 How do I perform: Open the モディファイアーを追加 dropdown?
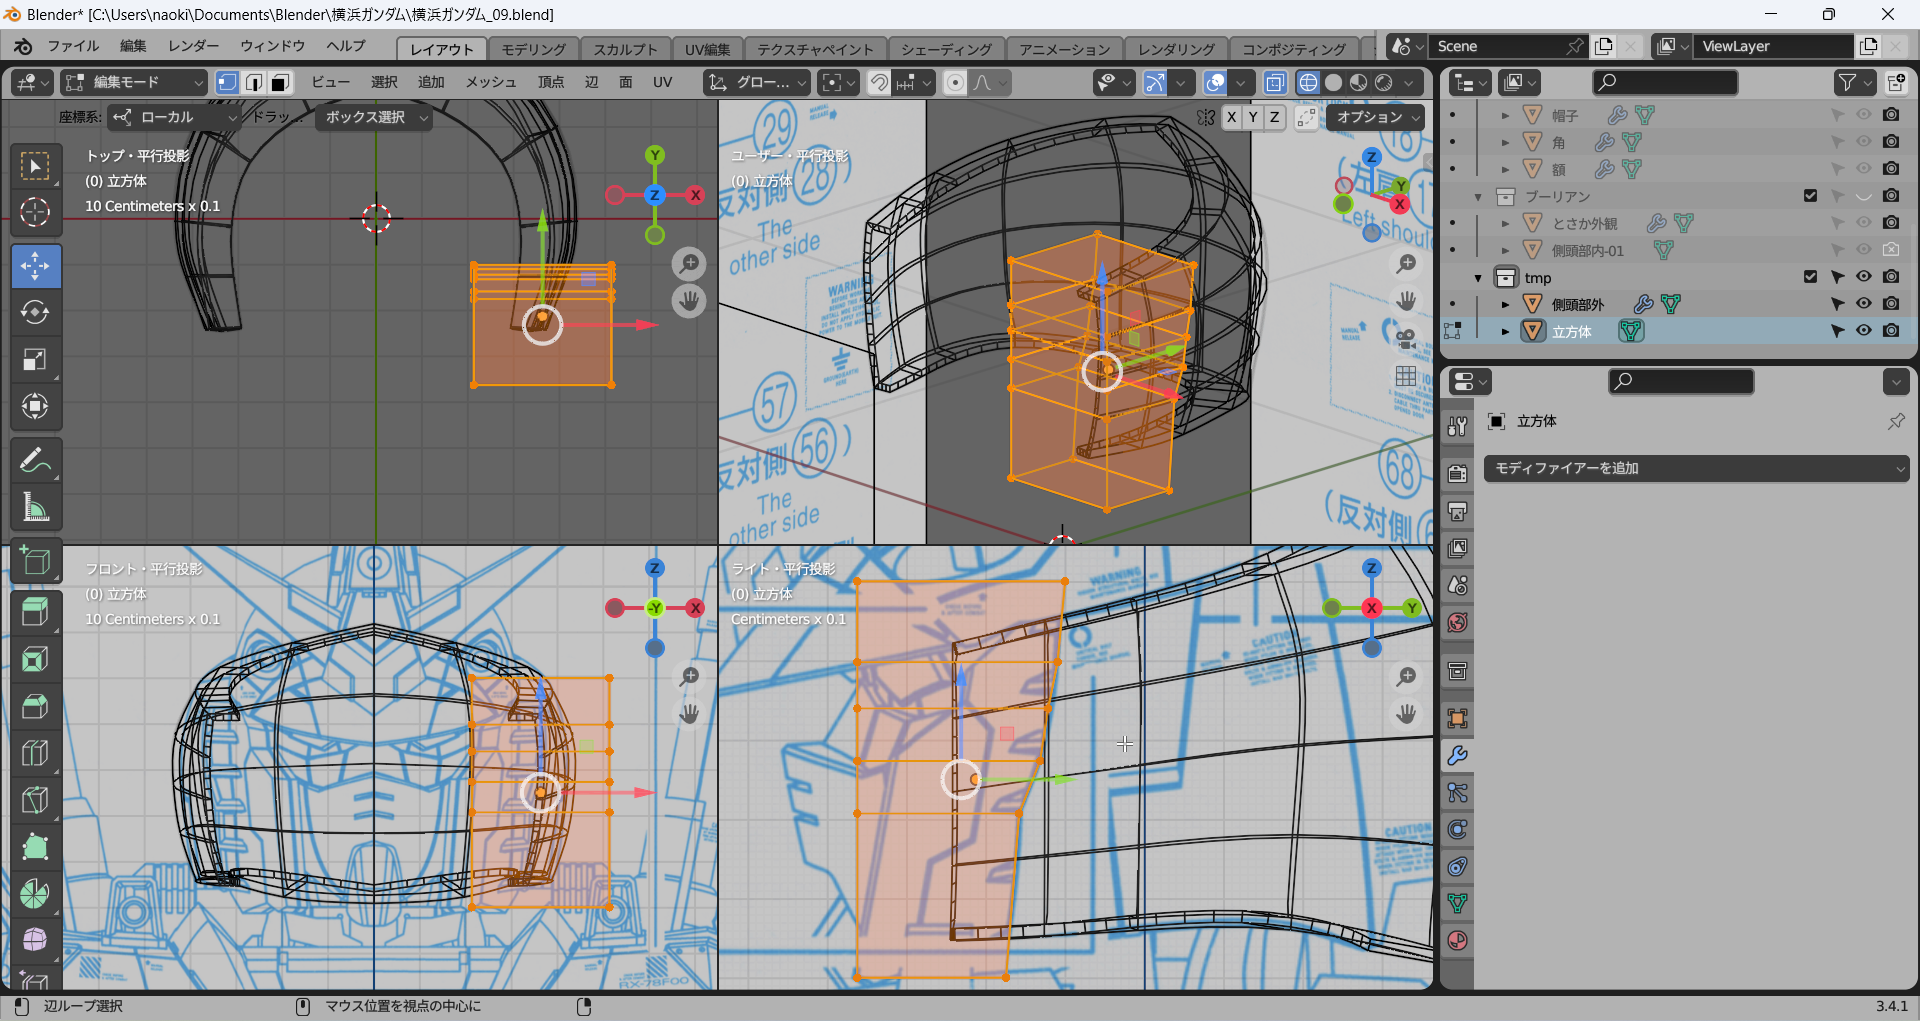coord(1695,468)
